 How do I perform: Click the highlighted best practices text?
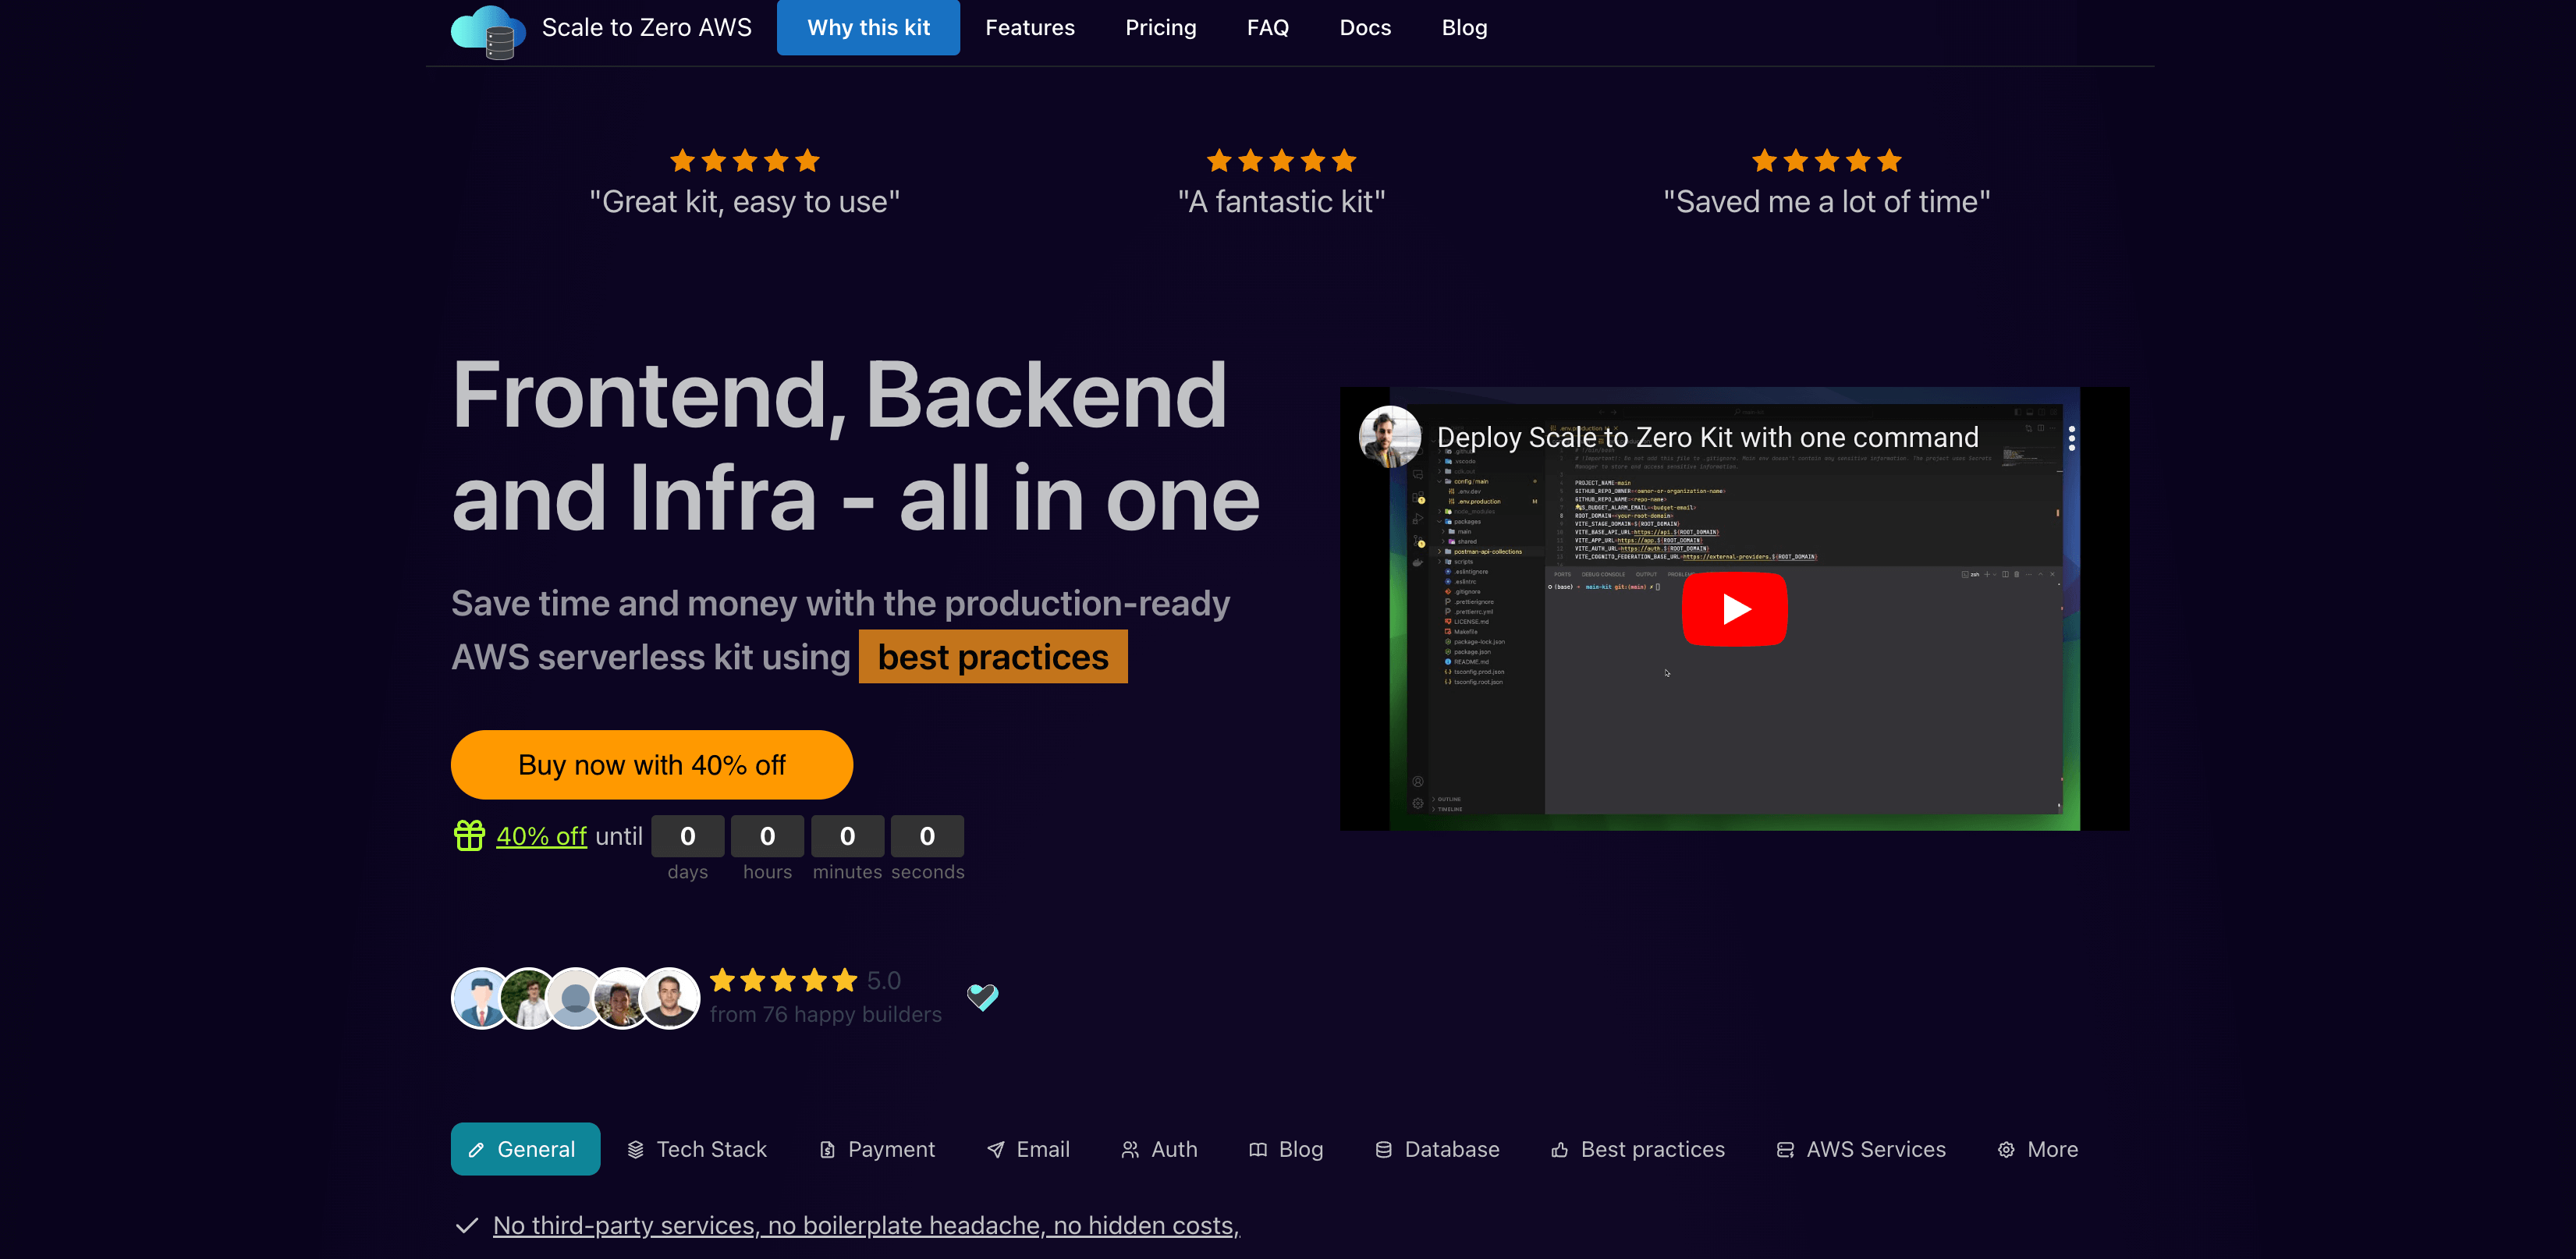click(x=993, y=657)
